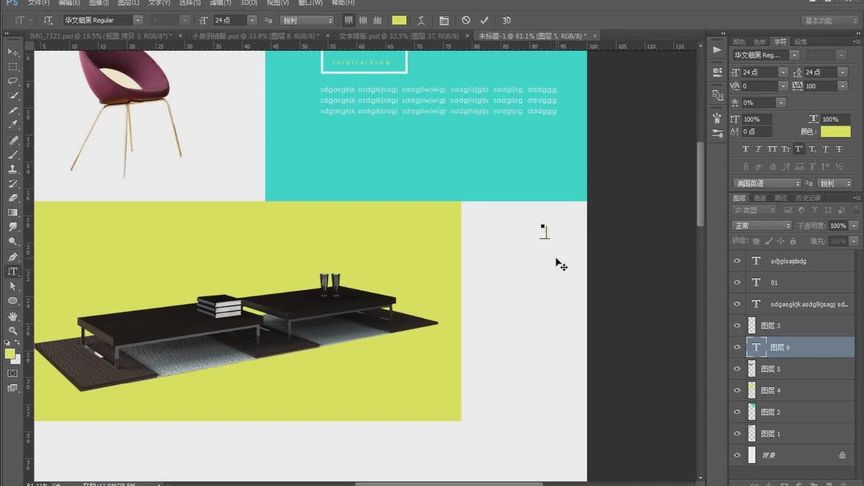Select the Move tool in the toolbar
The image size is (864, 486).
pyautogui.click(x=13, y=51)
